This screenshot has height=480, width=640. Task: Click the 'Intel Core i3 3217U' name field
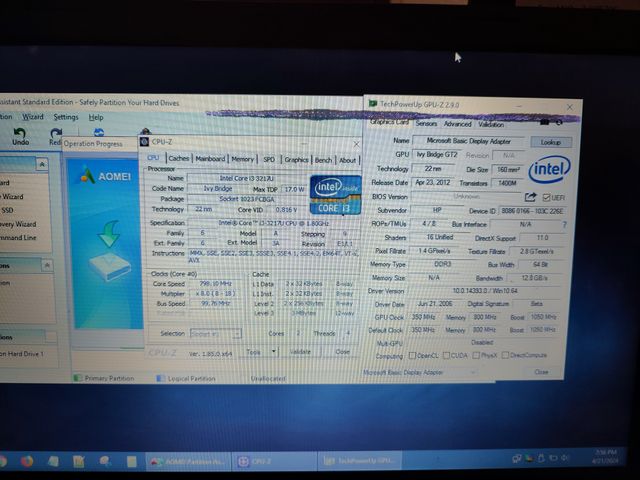tap(247, 178)
